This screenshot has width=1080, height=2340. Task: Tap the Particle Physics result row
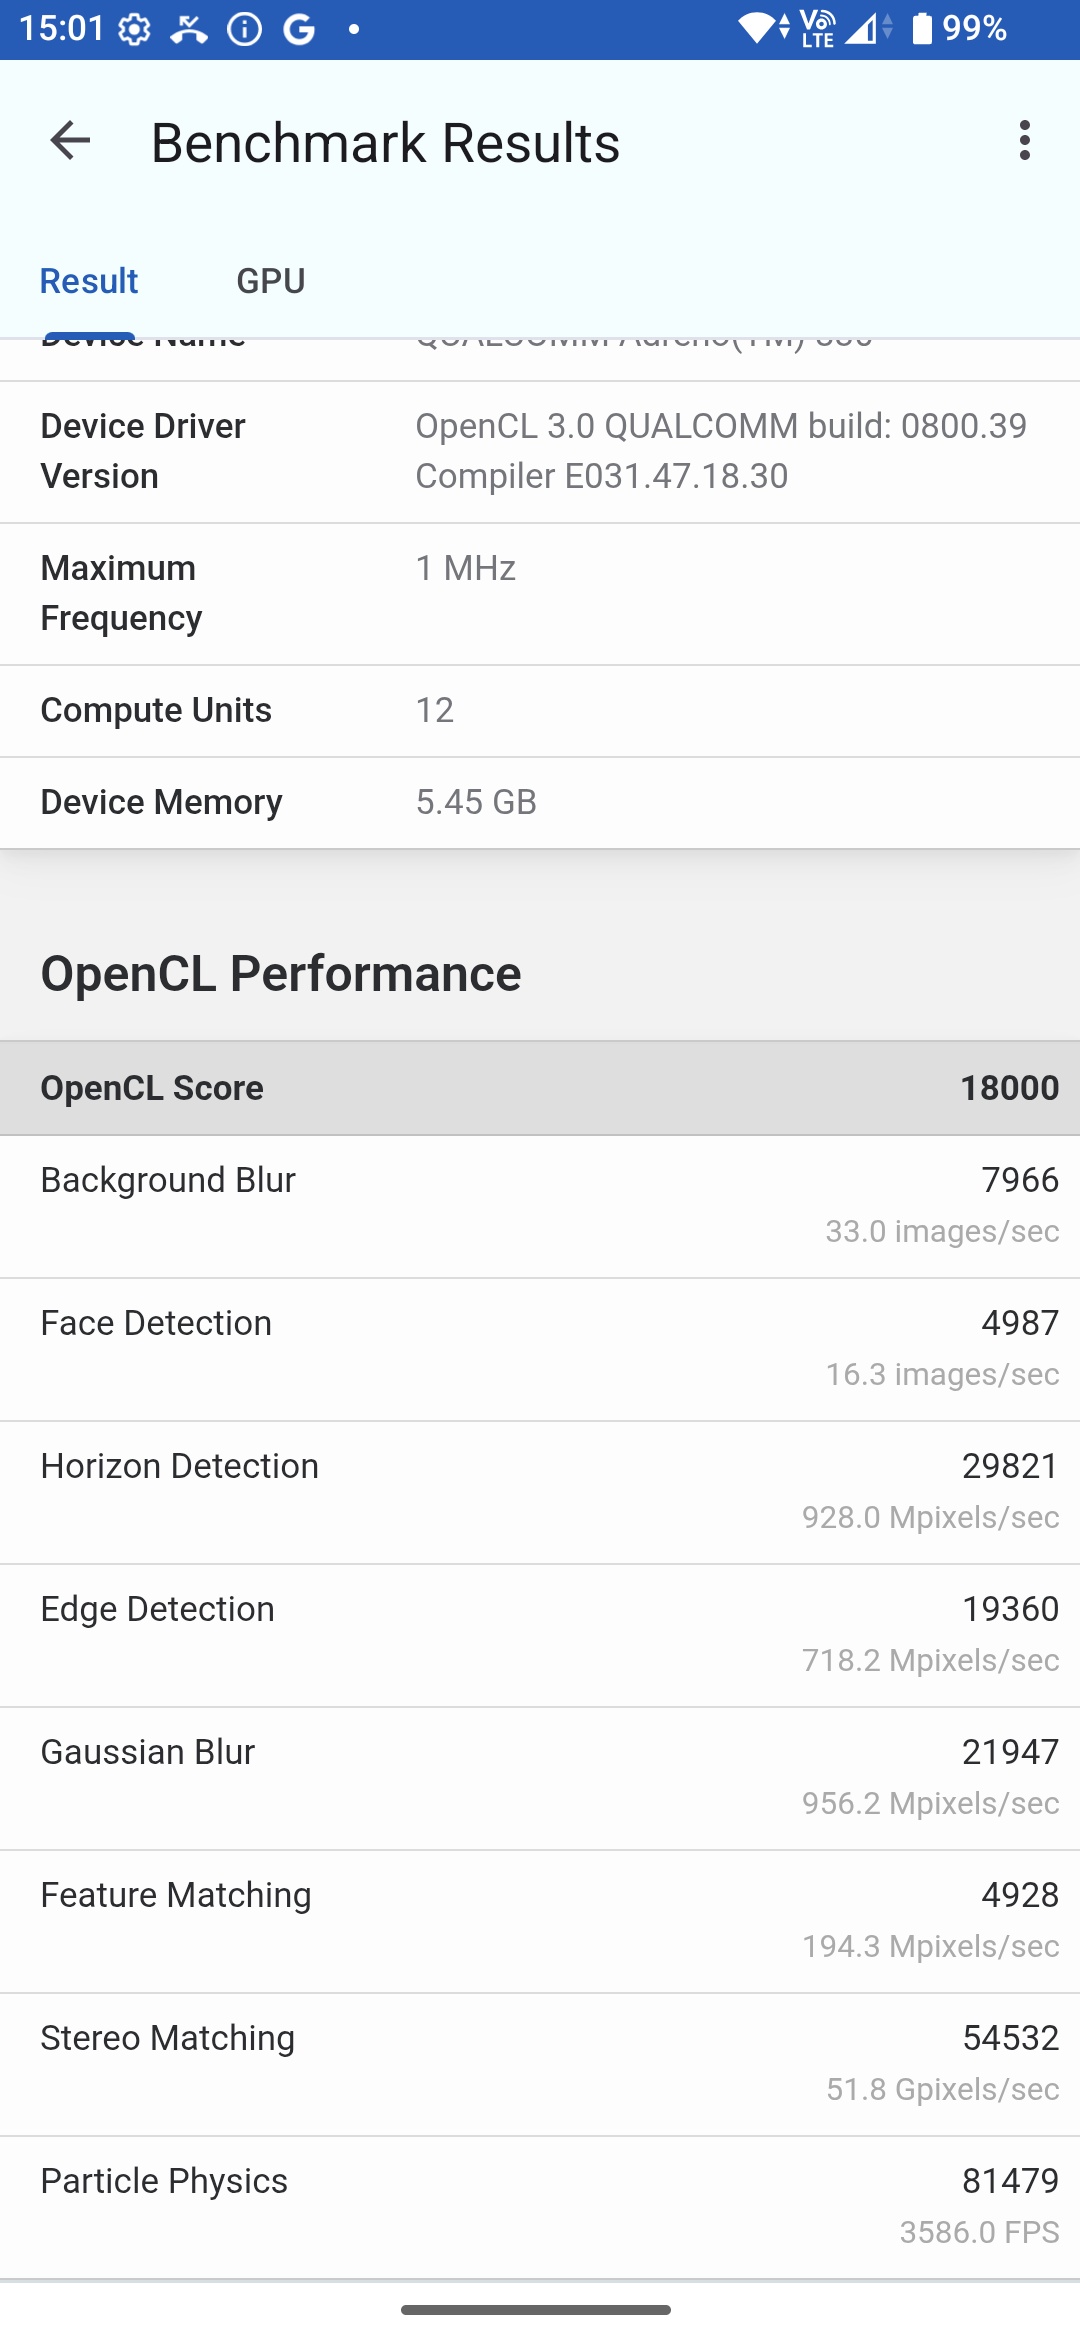(x=540, y=2207)
